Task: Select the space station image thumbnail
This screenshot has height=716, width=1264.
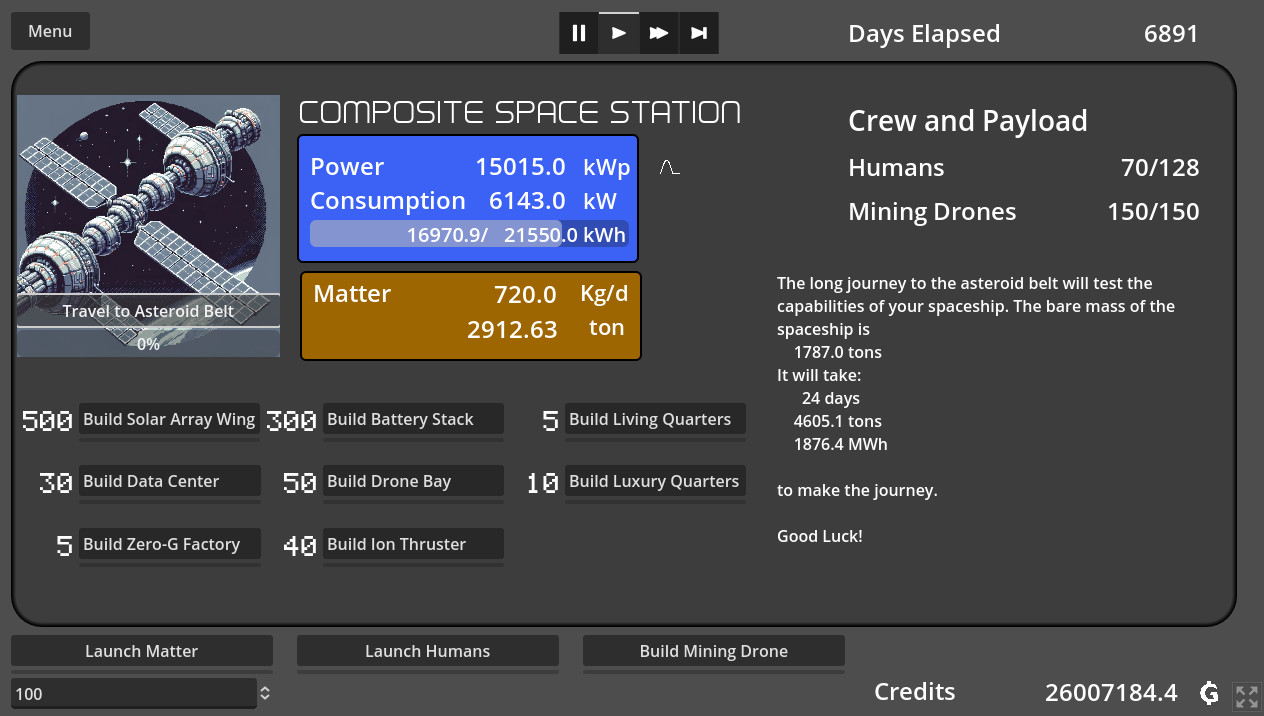Action: (148, 225)
